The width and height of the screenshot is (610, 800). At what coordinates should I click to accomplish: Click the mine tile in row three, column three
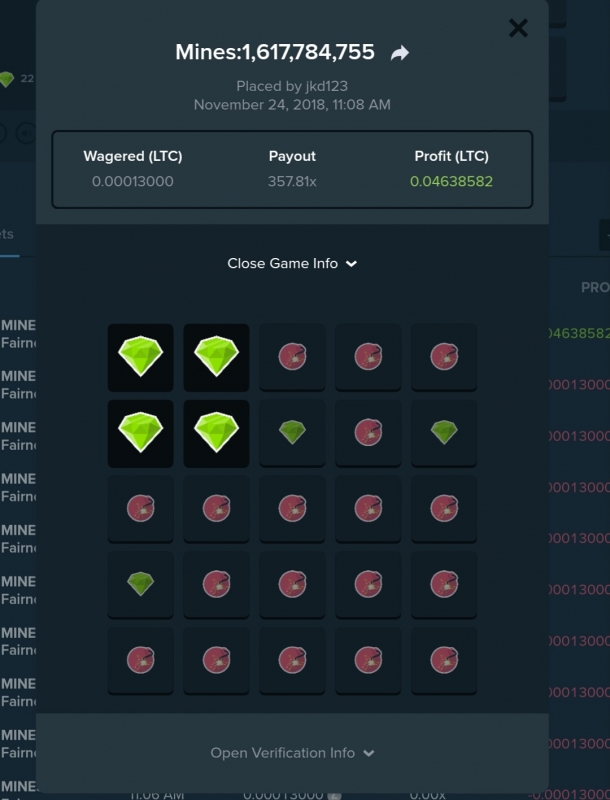[292, 509]
